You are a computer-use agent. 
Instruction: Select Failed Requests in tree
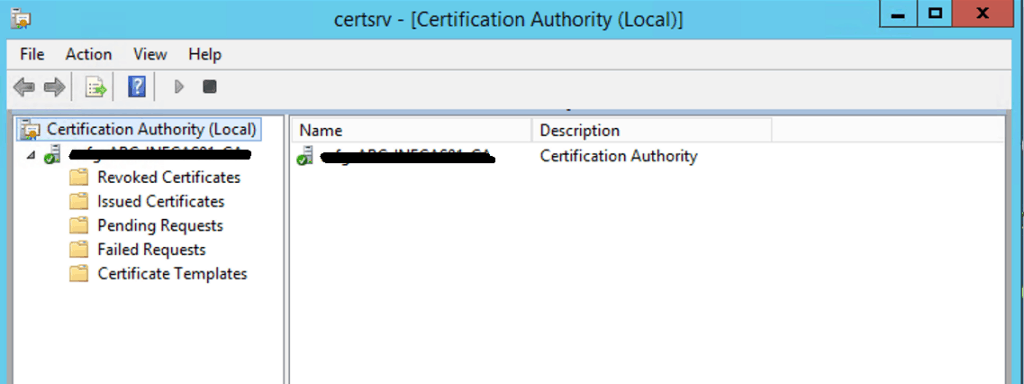(x=152, y=249)
